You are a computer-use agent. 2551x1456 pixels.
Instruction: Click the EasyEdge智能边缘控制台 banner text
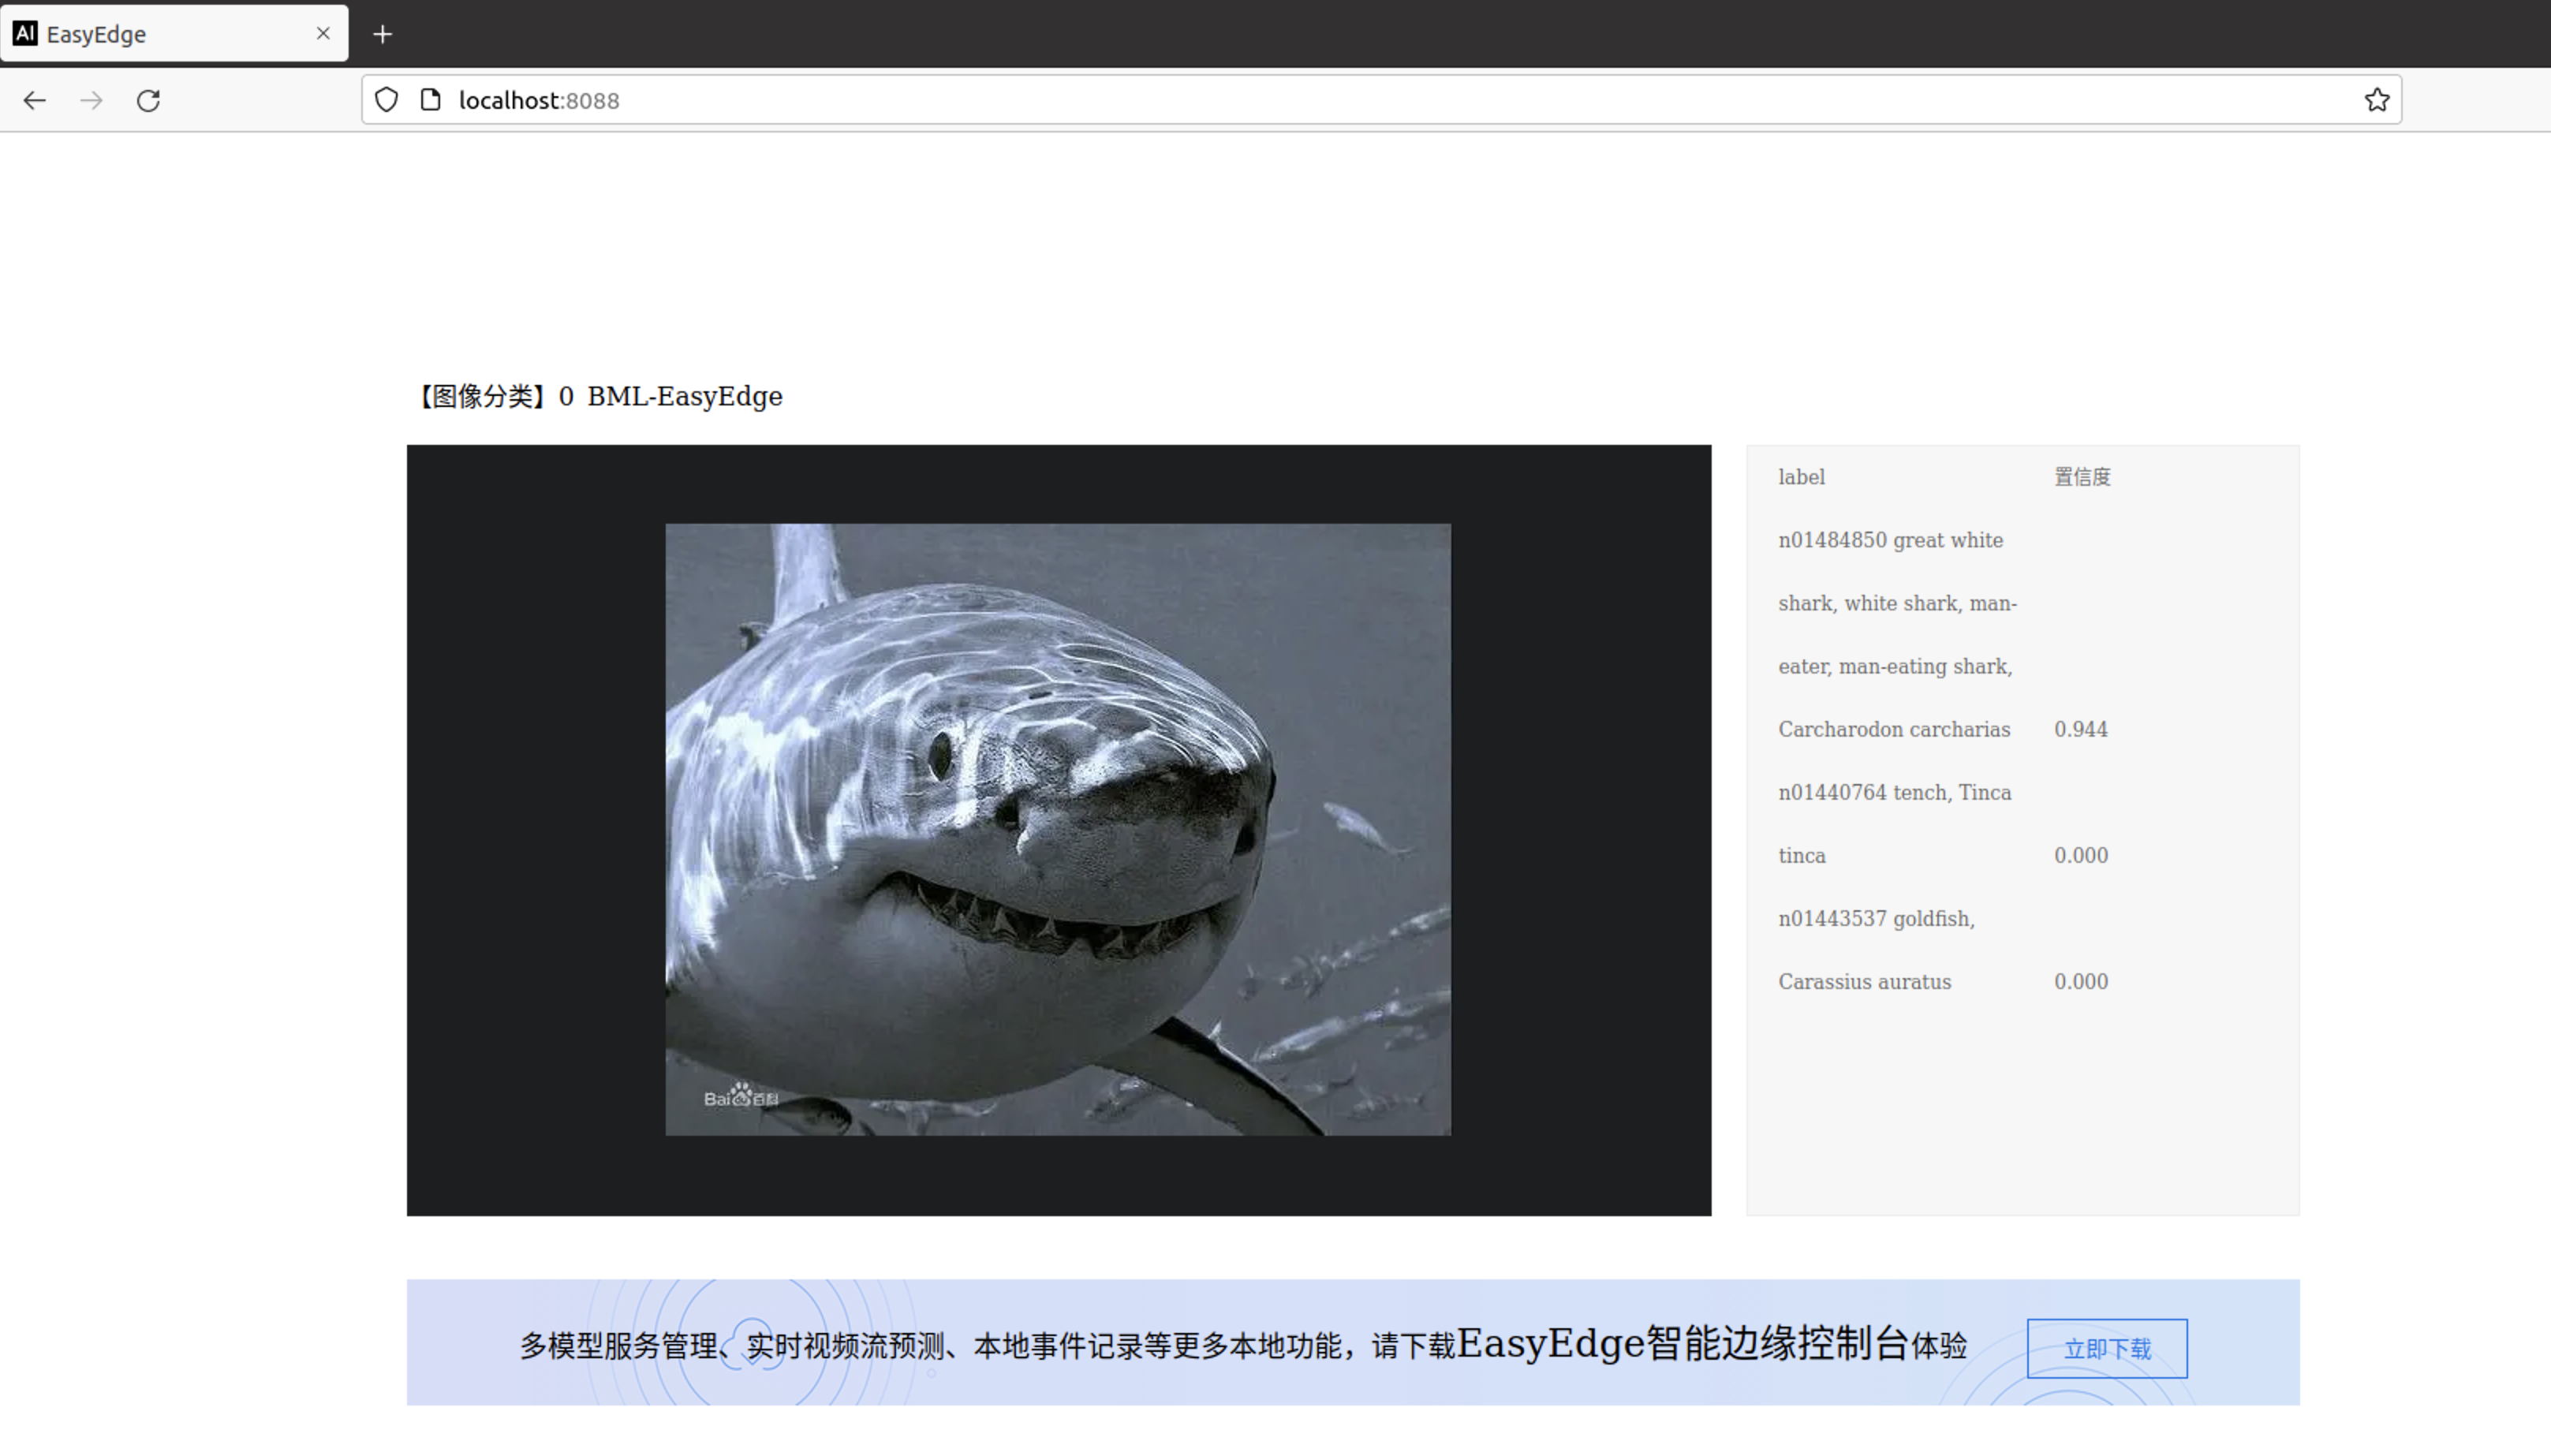click(x=1682, y=1343)
